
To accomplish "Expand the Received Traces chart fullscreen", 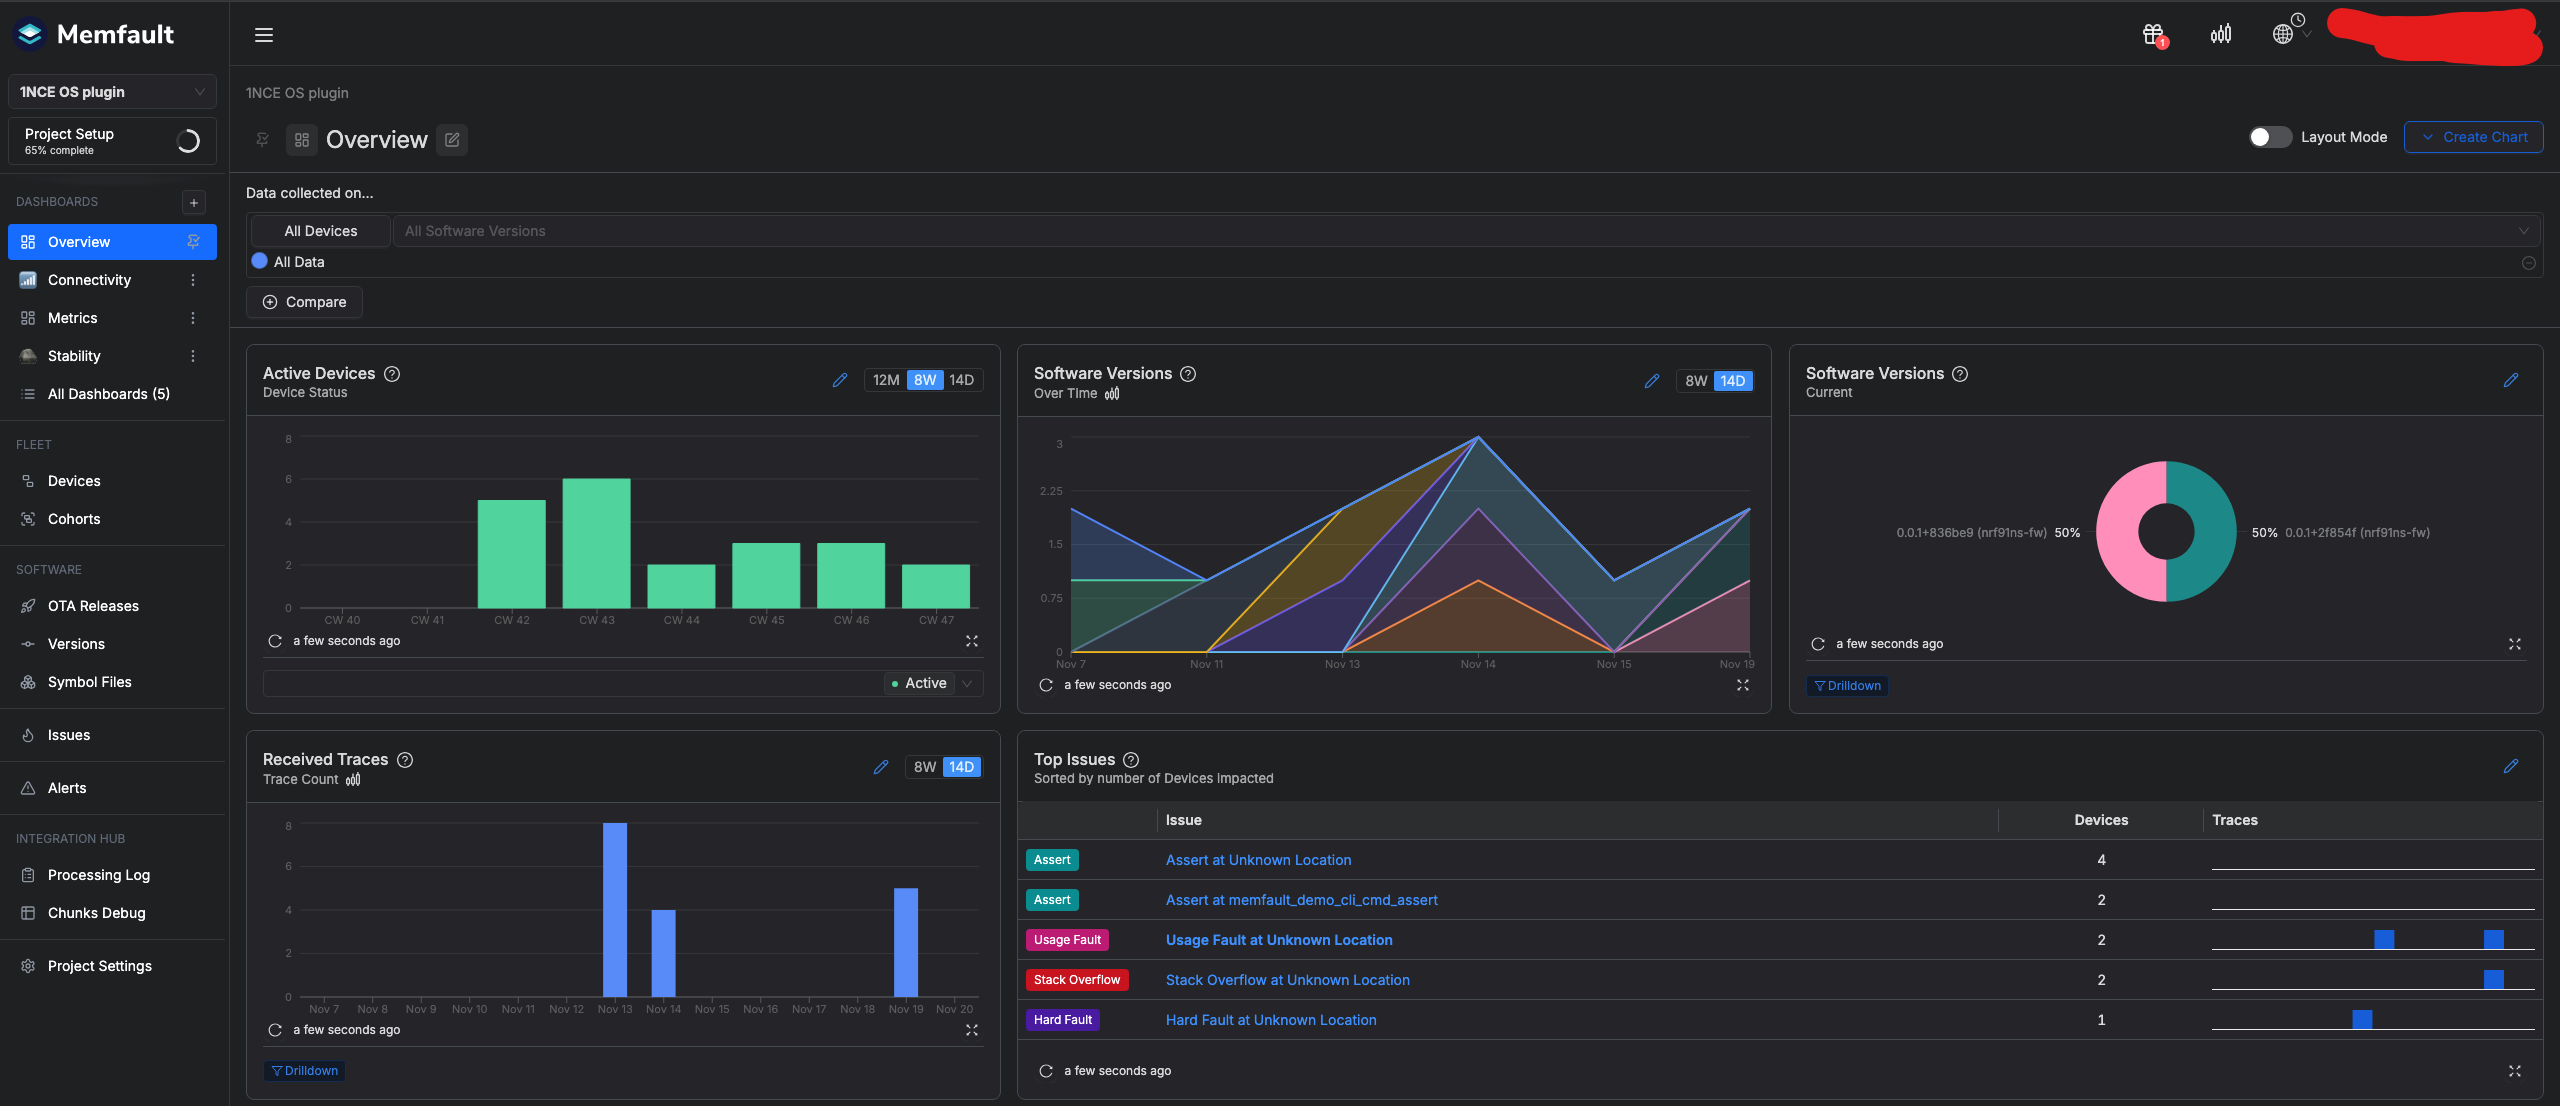I will [972, 1030].
